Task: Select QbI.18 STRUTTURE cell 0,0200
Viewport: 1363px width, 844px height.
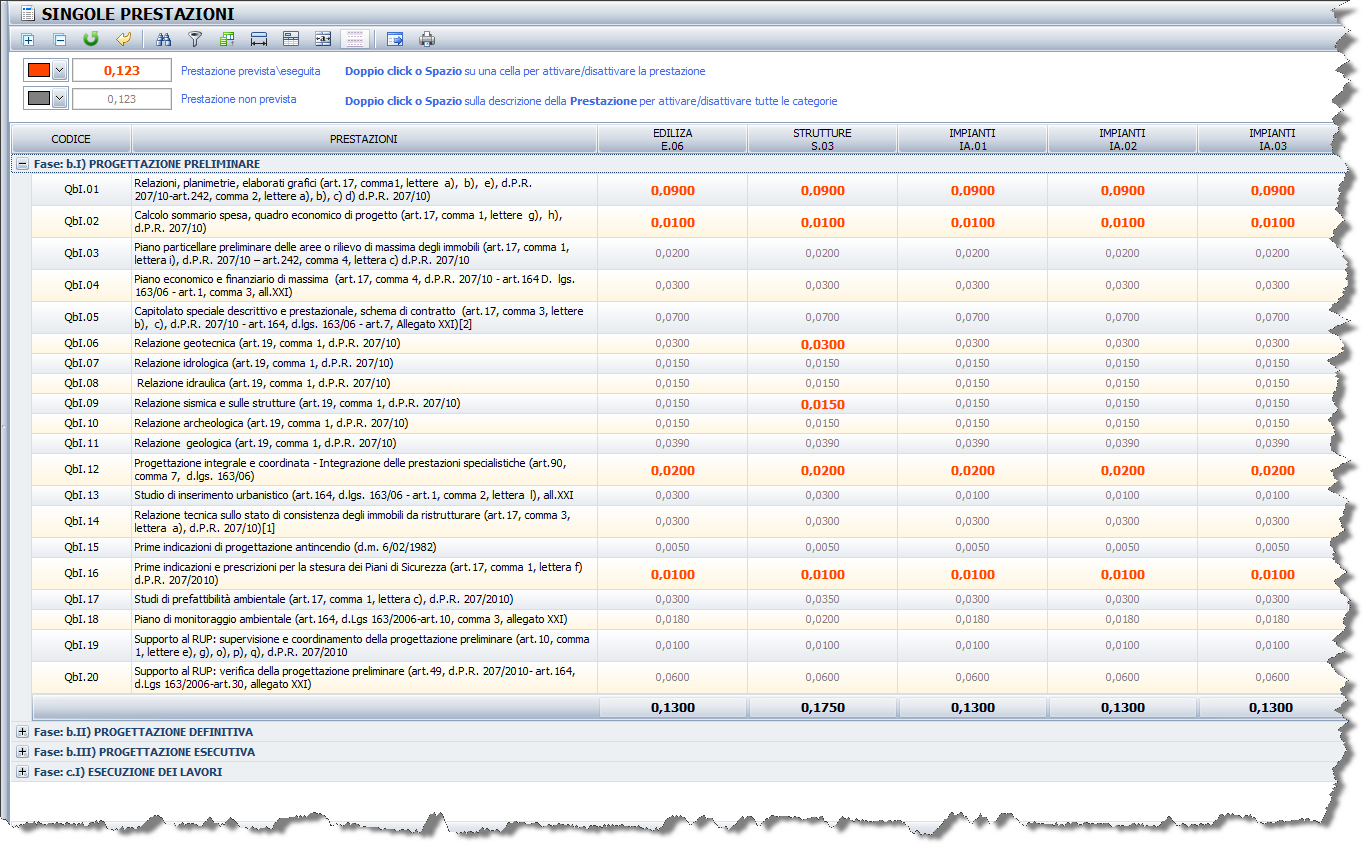Action: tap(822, 620)
